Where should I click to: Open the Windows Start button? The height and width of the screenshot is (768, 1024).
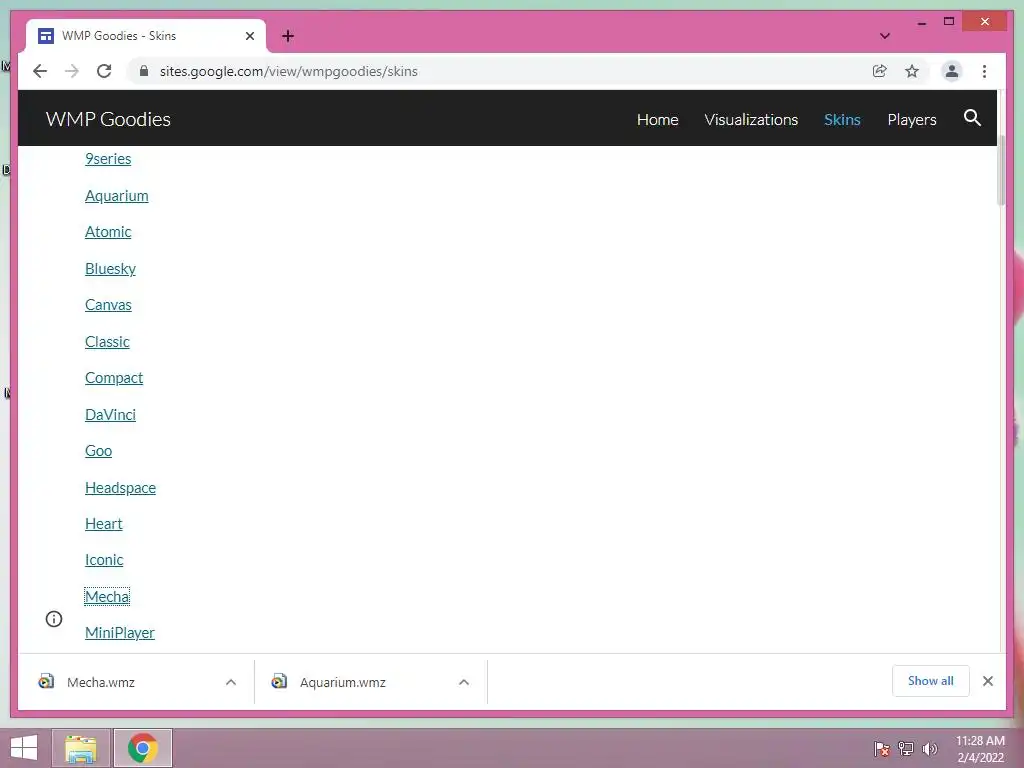point(24,748)
